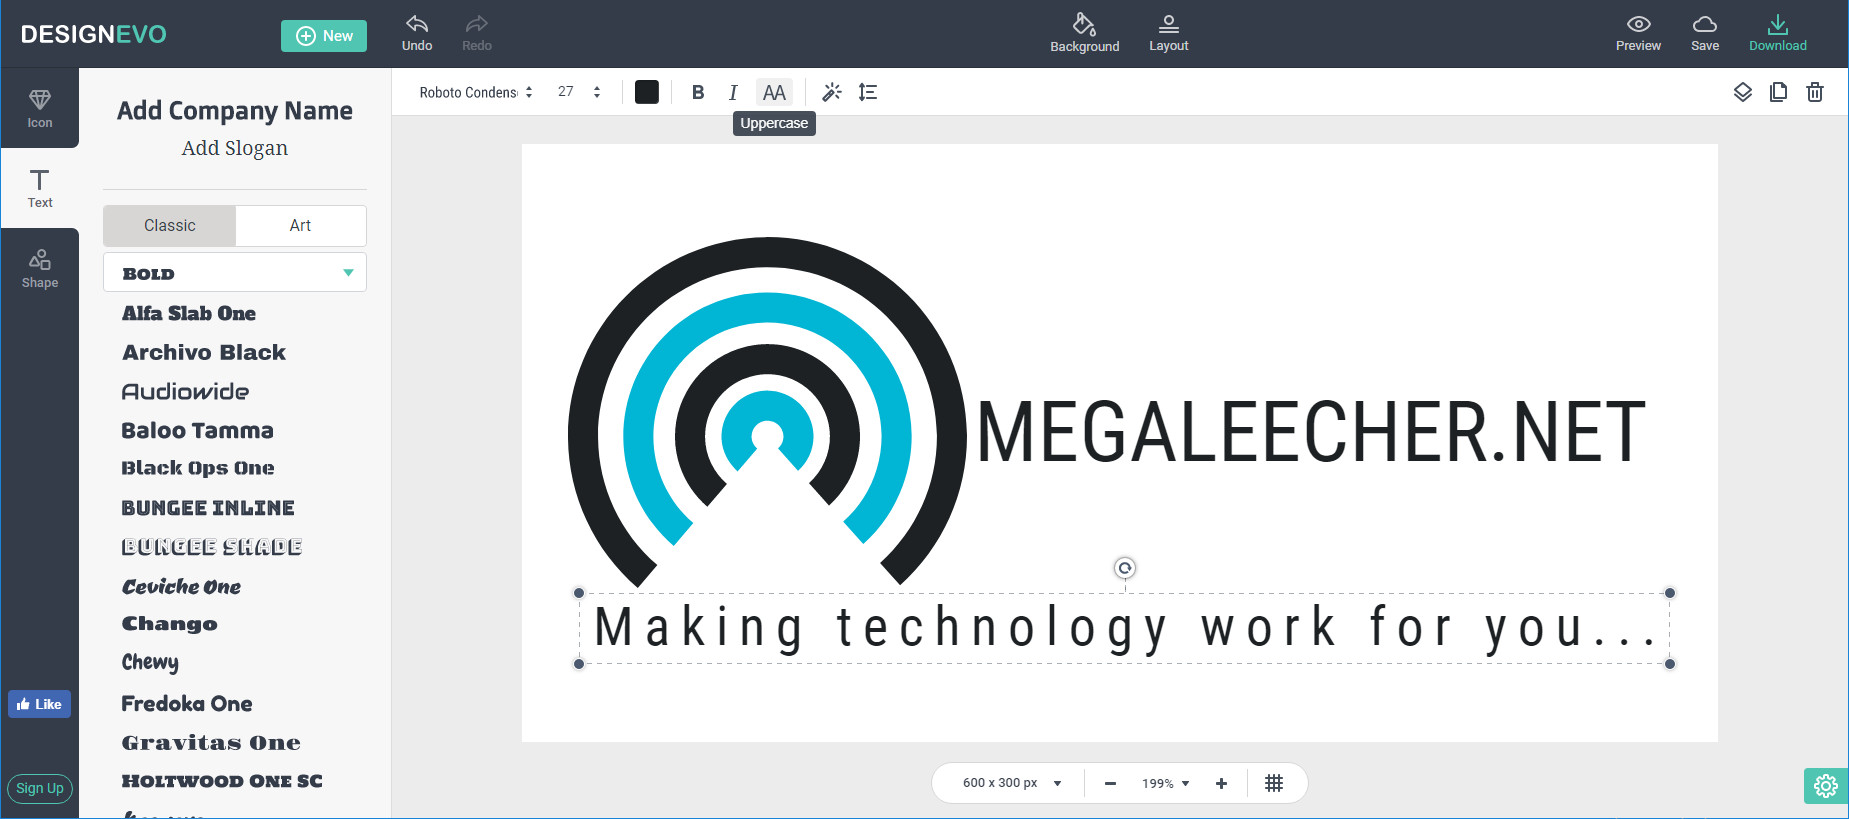Click the Undo arrow
The image size is (1849, 819).
point(417,33)
